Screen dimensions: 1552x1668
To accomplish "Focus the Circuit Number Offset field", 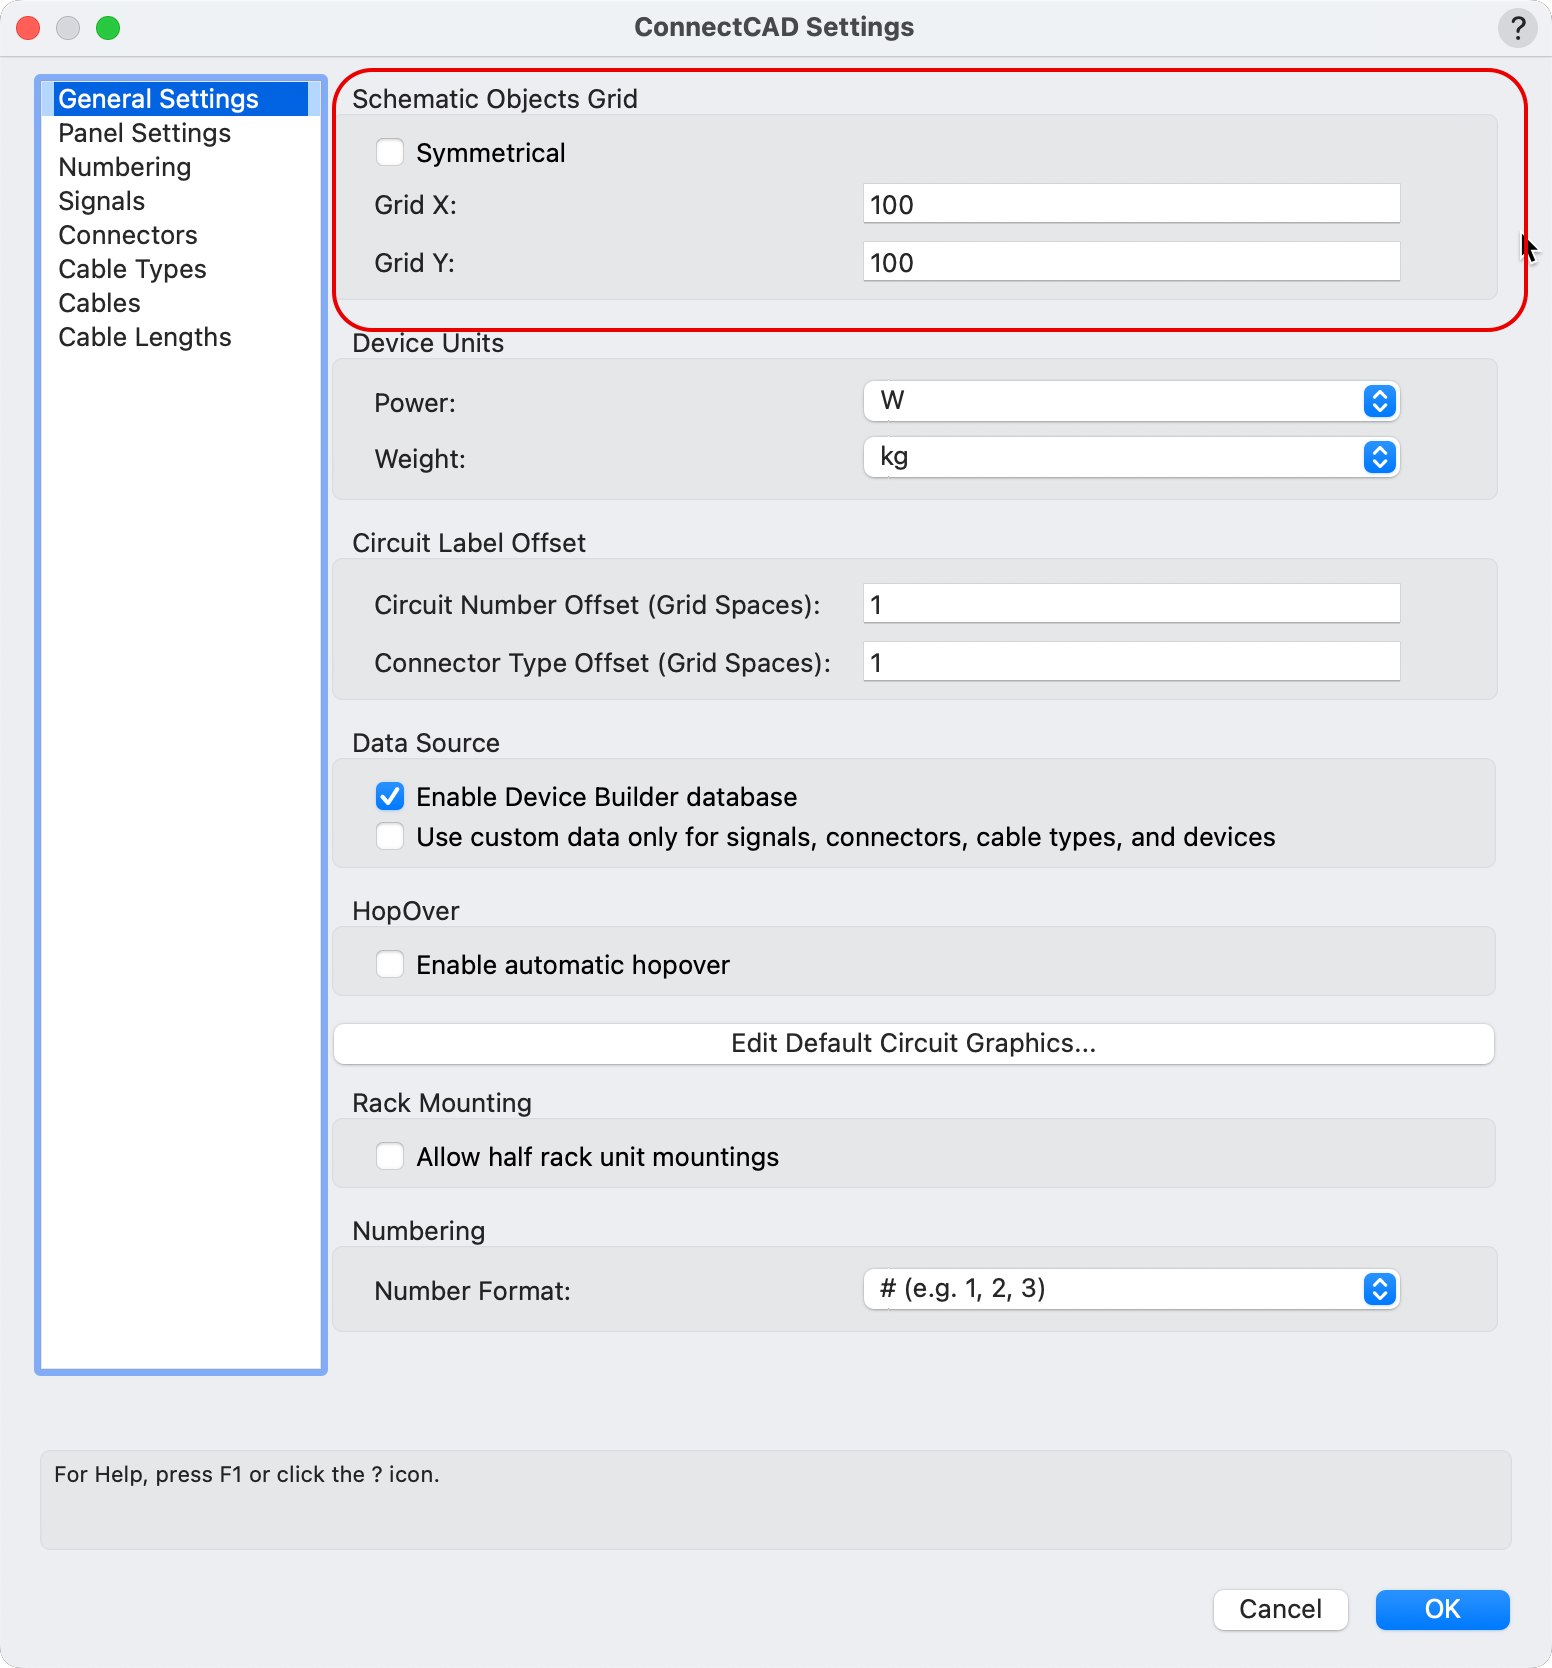I will click(x=1130, y=604).
